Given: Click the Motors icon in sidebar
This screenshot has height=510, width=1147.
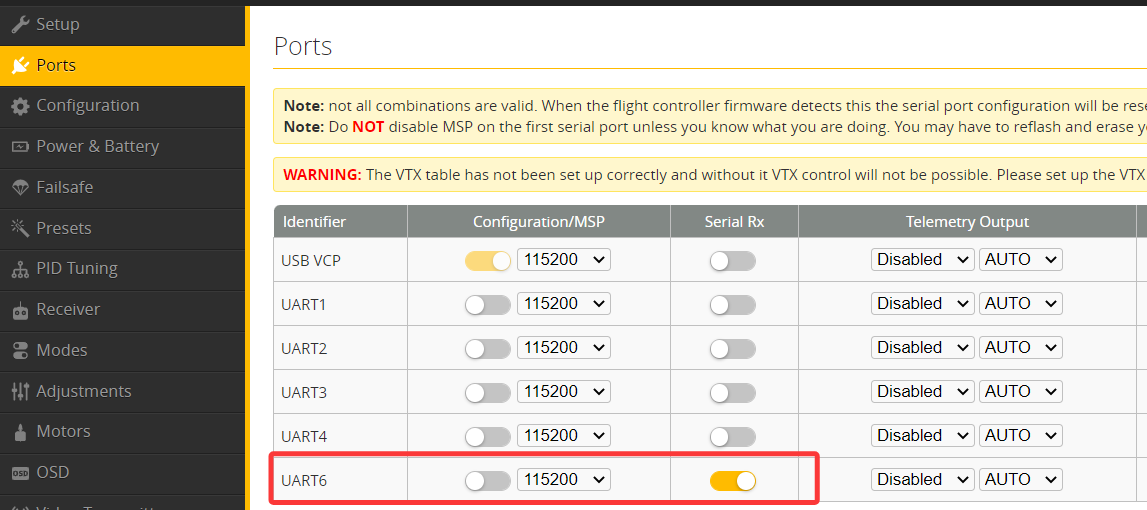Looking at the screenshot, I should tap(20, 432).
